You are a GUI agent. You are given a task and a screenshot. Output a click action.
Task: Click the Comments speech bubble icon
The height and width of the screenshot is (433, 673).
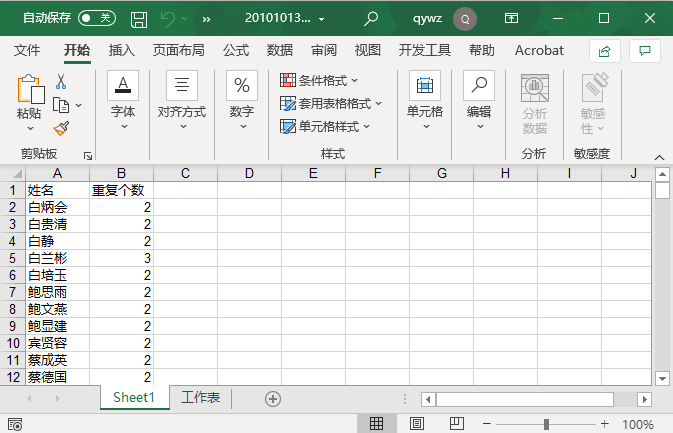(x=645, y=51)
